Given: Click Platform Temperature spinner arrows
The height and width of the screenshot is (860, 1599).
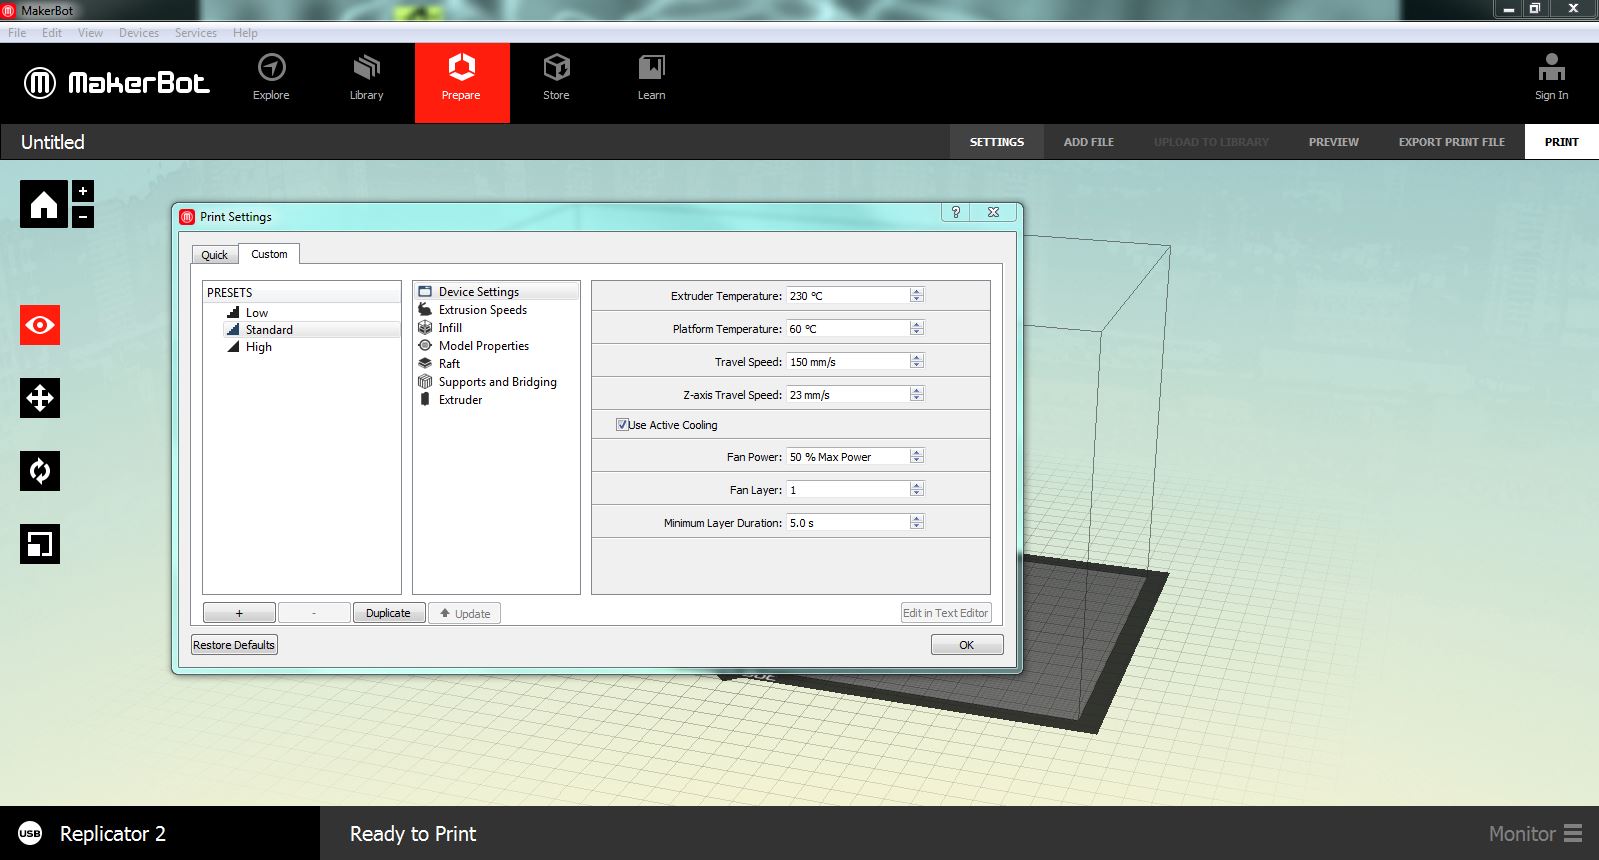Looking at the screenshot, I should 917,328.
